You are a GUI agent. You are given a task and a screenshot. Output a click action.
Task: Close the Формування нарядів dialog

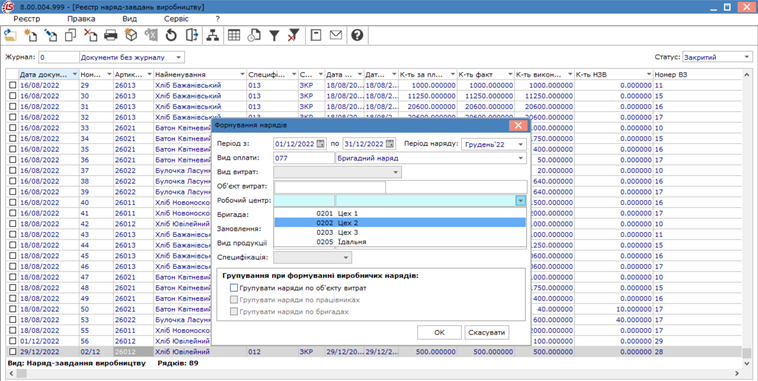click(518, 125)
